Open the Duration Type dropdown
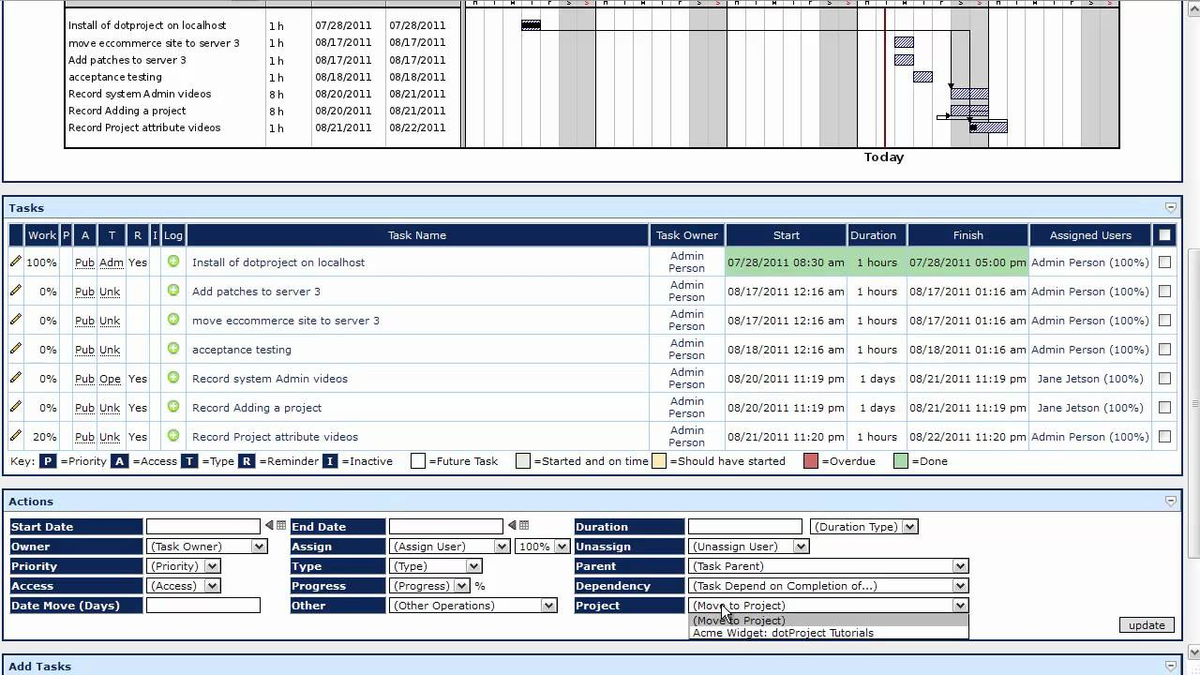 (x=864, y=526)
